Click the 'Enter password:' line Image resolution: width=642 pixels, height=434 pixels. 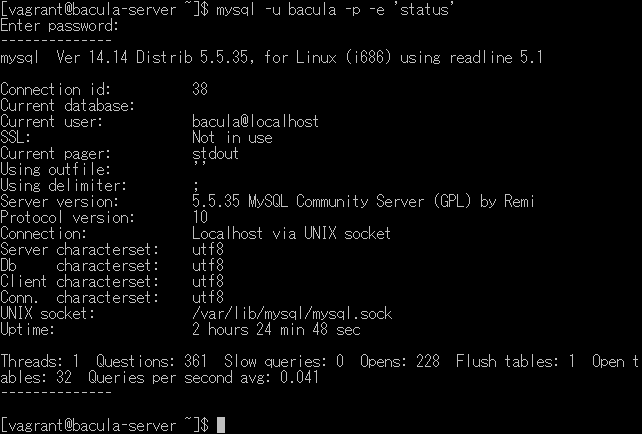pos(59,26)
